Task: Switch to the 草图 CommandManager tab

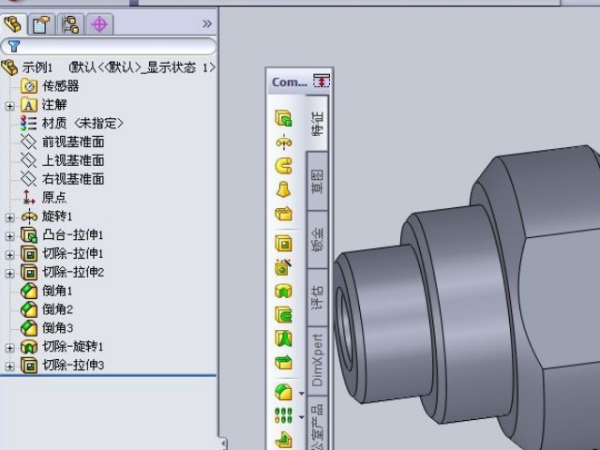Action: click(317, 181)
